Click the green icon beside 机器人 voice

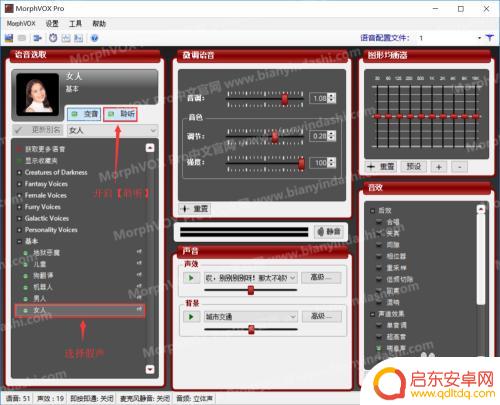click(25, 287)
